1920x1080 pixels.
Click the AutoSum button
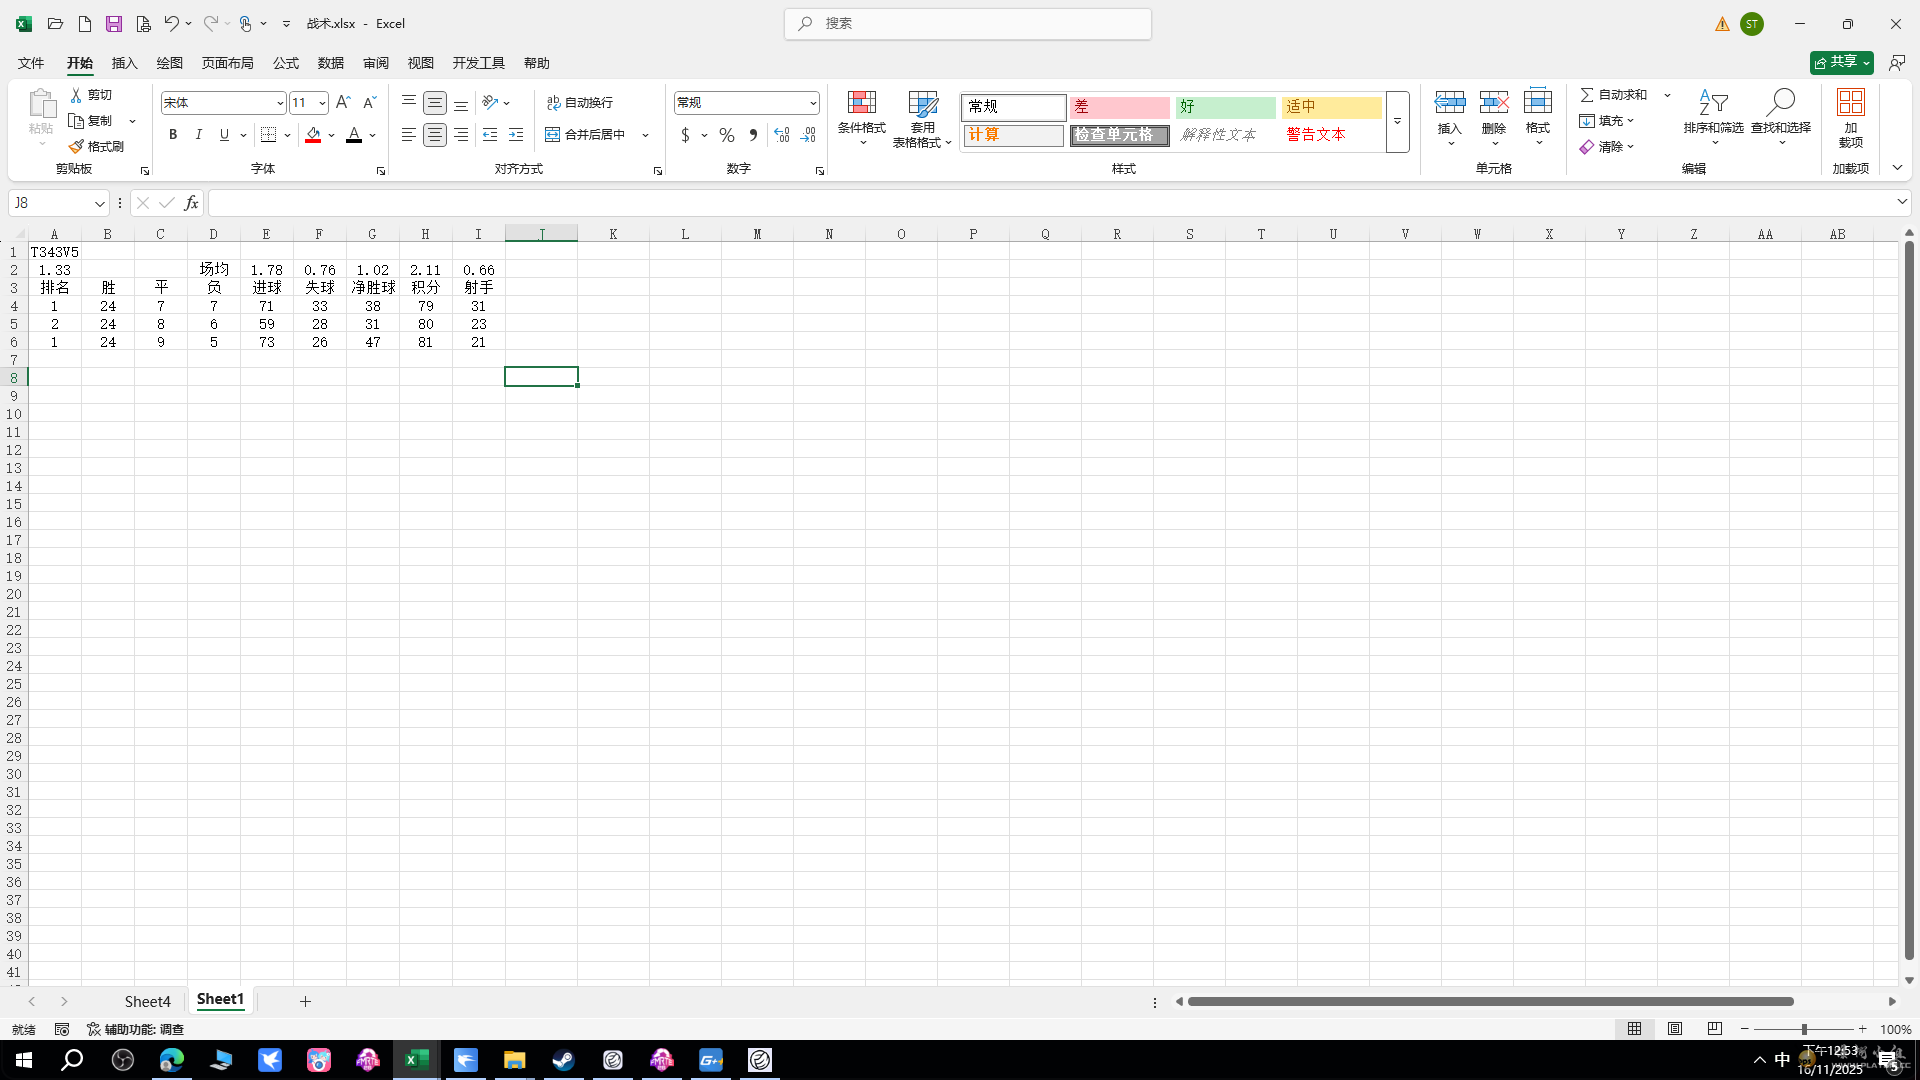pyautogui.click(x=1613, y=95)
